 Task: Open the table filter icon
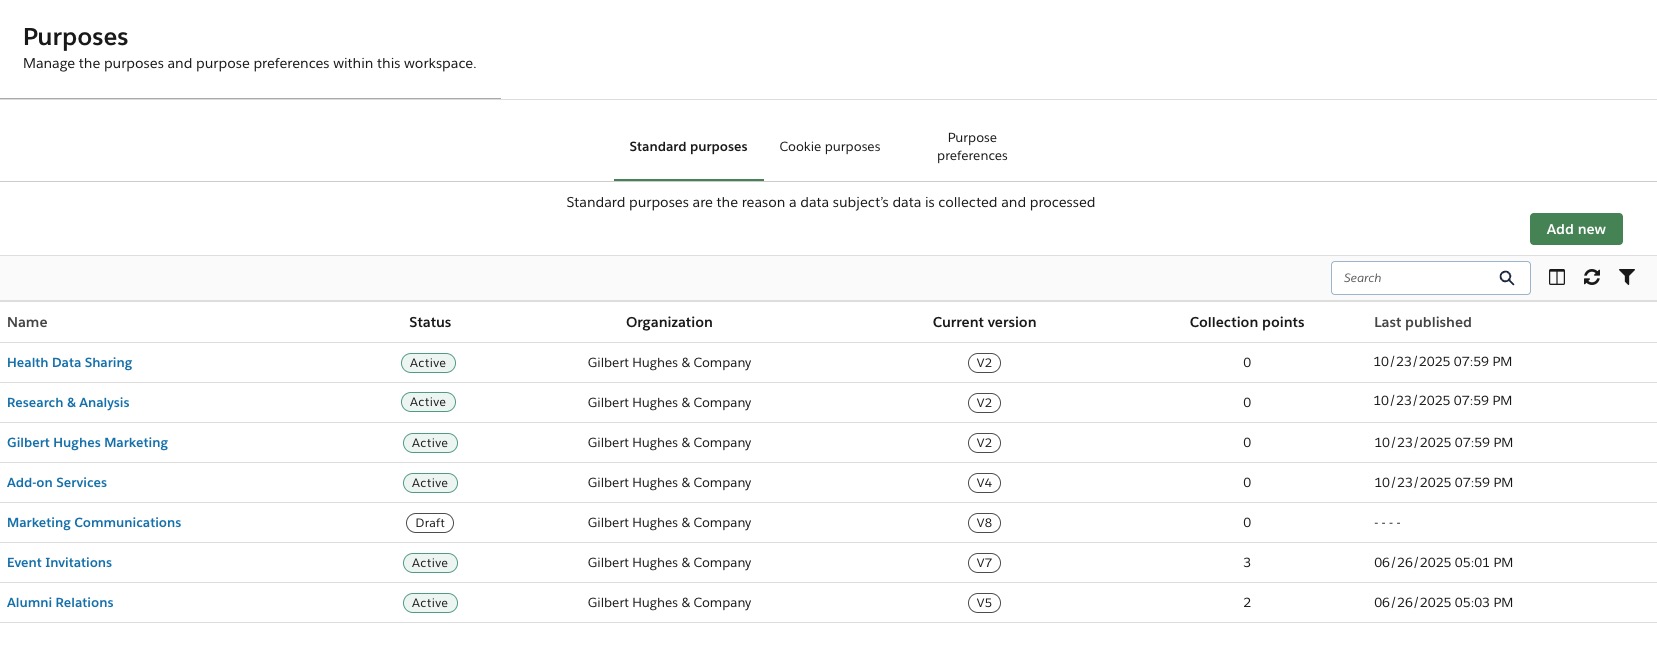pyautogui.click(x=1627, y=277)
